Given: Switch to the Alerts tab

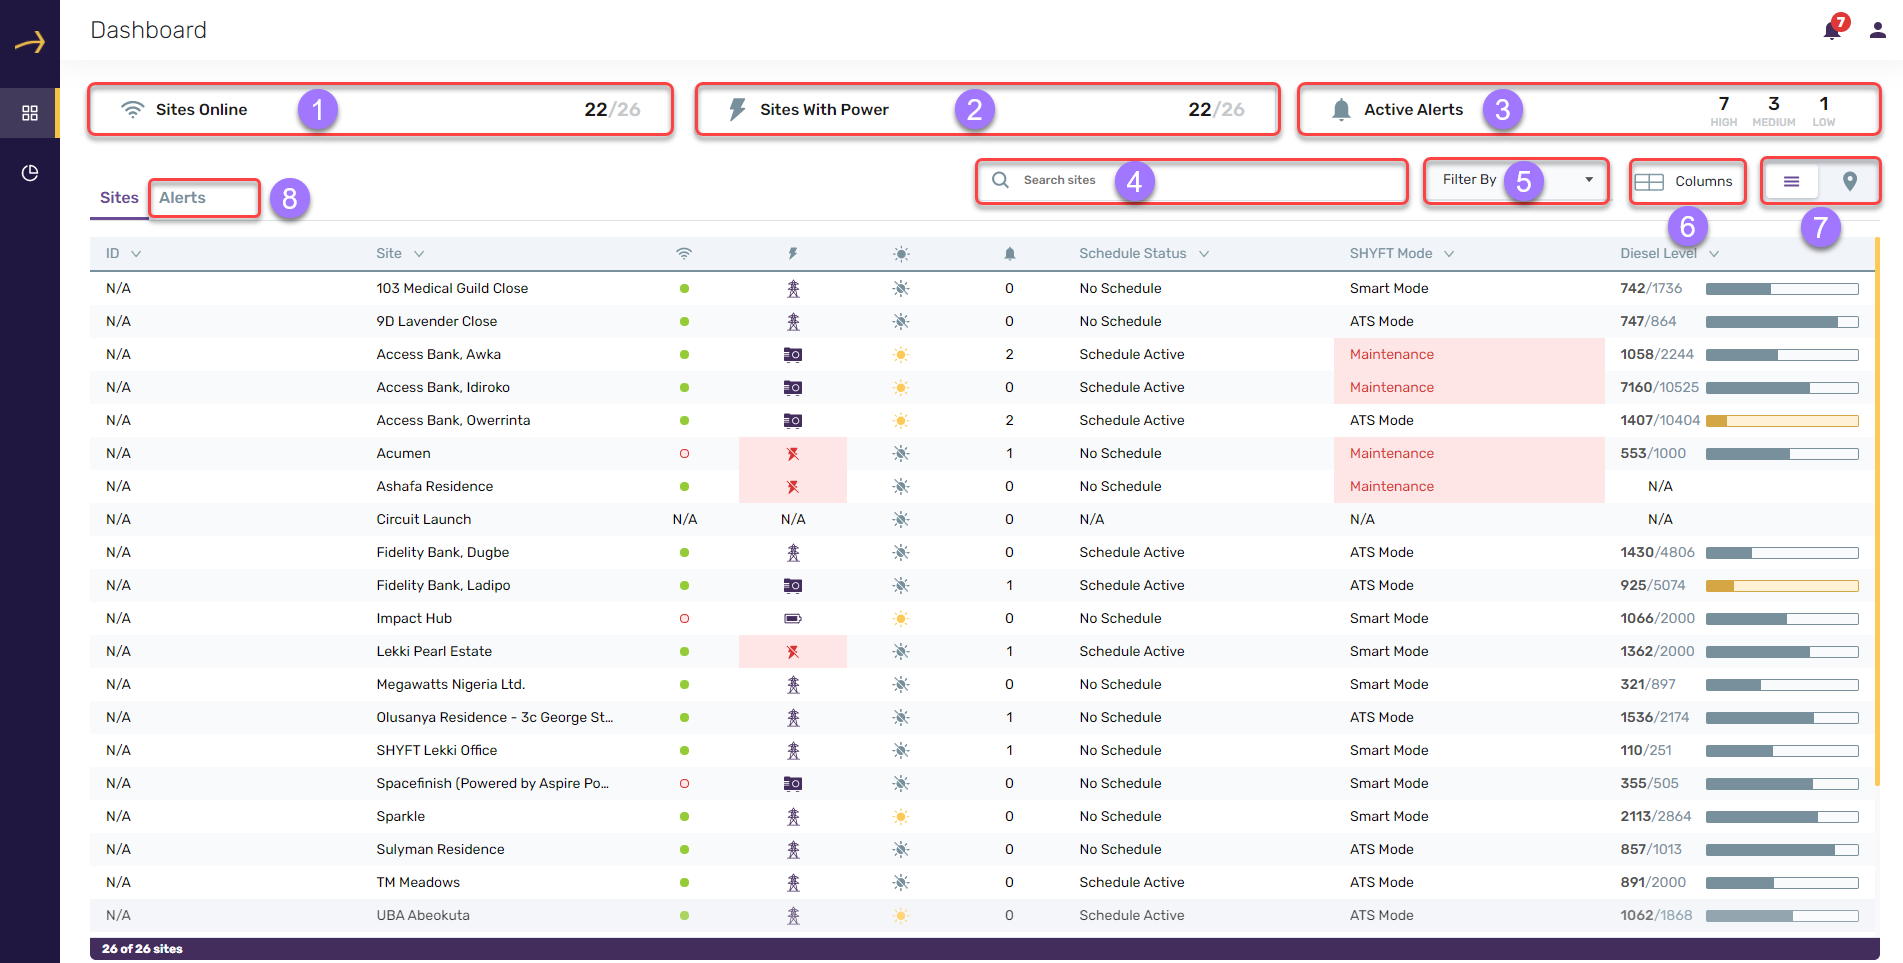Looking at the screenshot, I should [182, 198].
